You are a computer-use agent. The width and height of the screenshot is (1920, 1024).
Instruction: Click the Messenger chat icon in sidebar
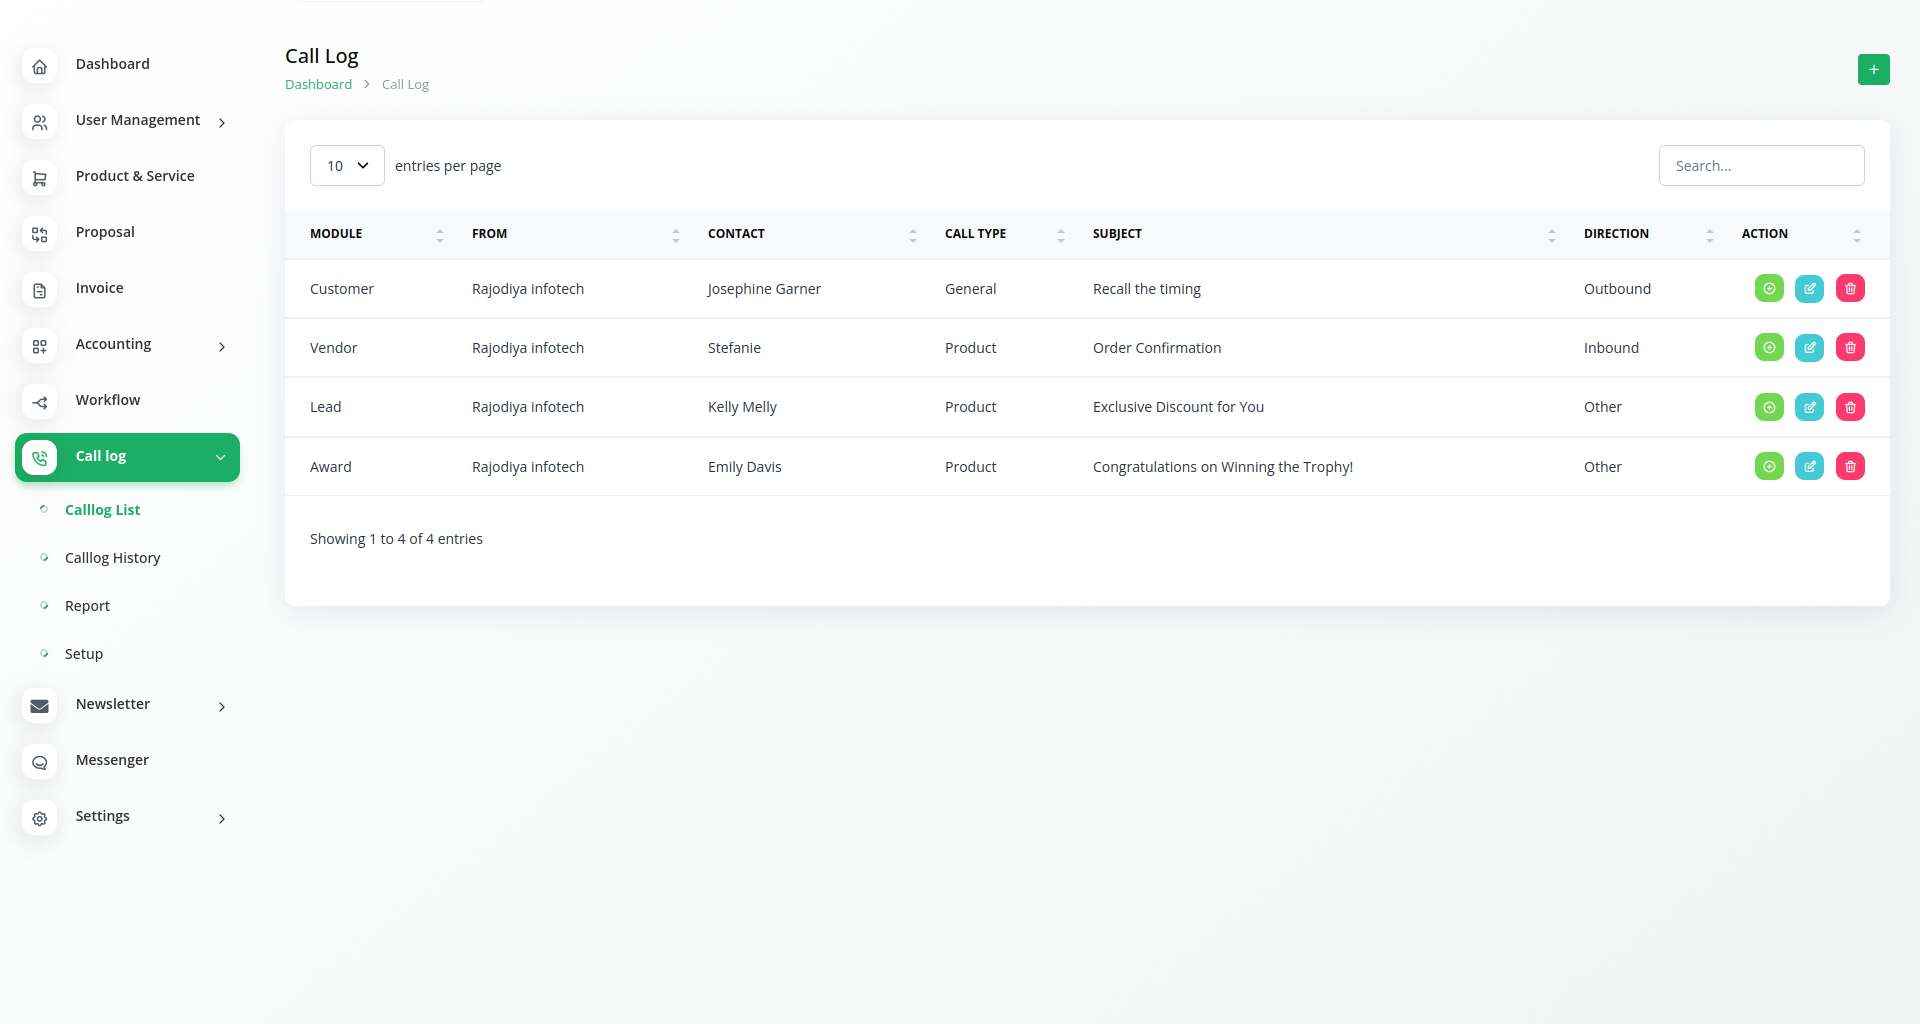(x=40, y=762)
